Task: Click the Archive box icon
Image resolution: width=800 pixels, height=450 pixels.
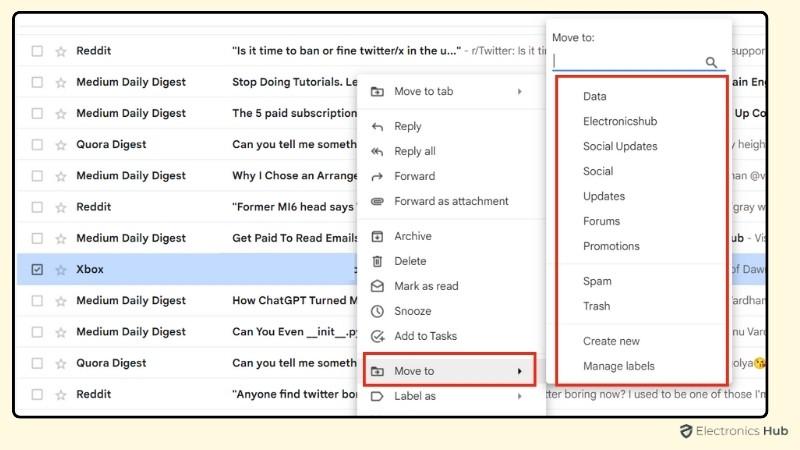Action: (x=377, y=236)
